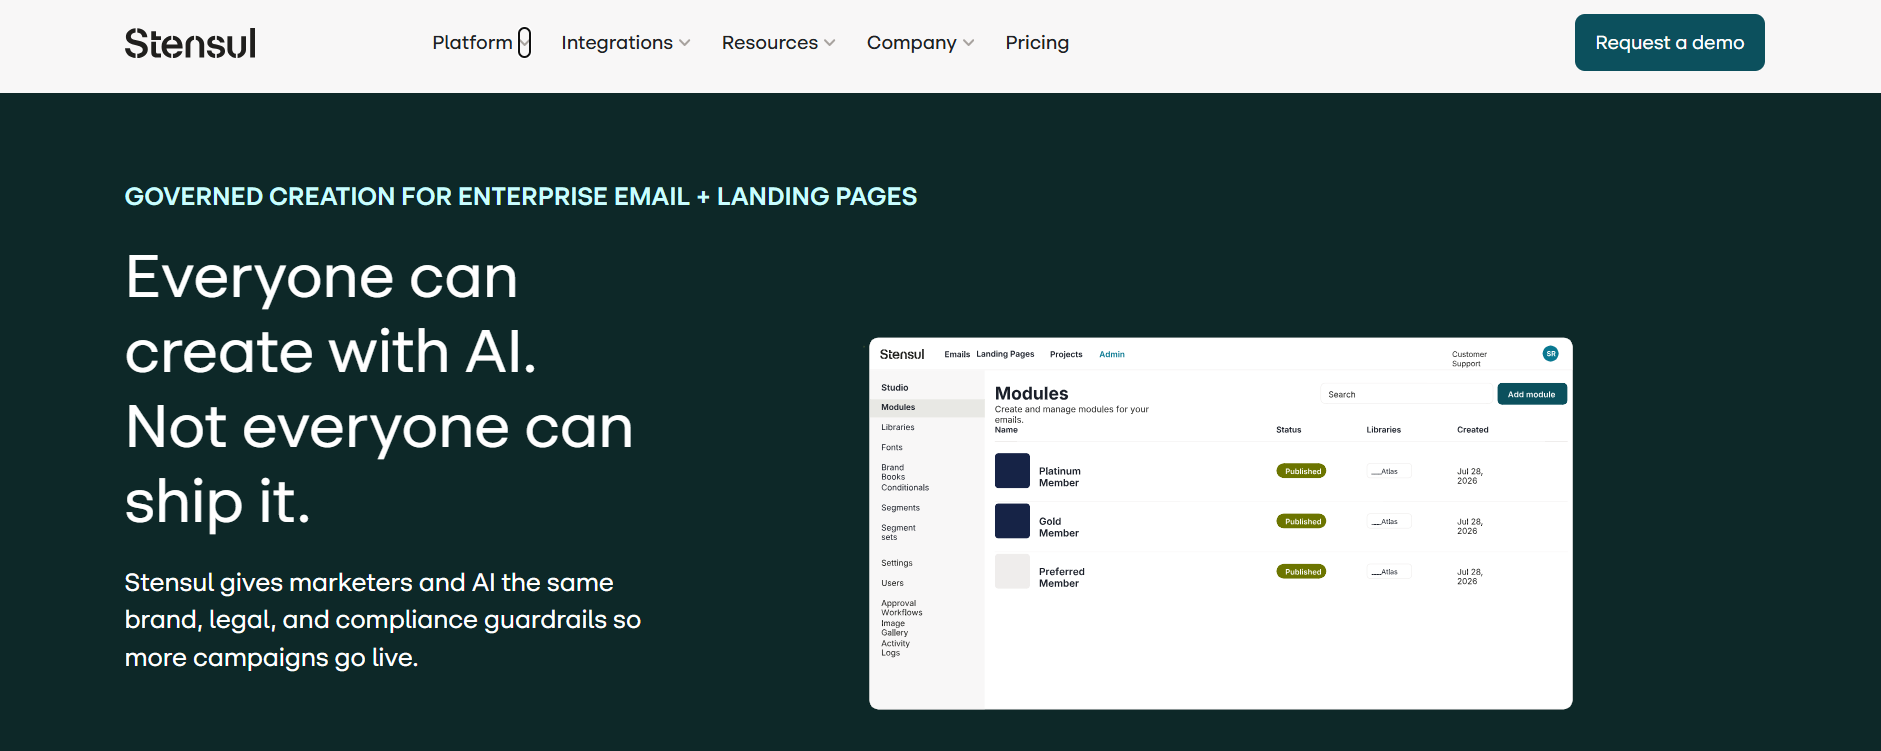Screen dimensions: 1881x751
Task: Click the 'Jul 28, 2026' date for Platinum Member
Action: coord(1470,476)
